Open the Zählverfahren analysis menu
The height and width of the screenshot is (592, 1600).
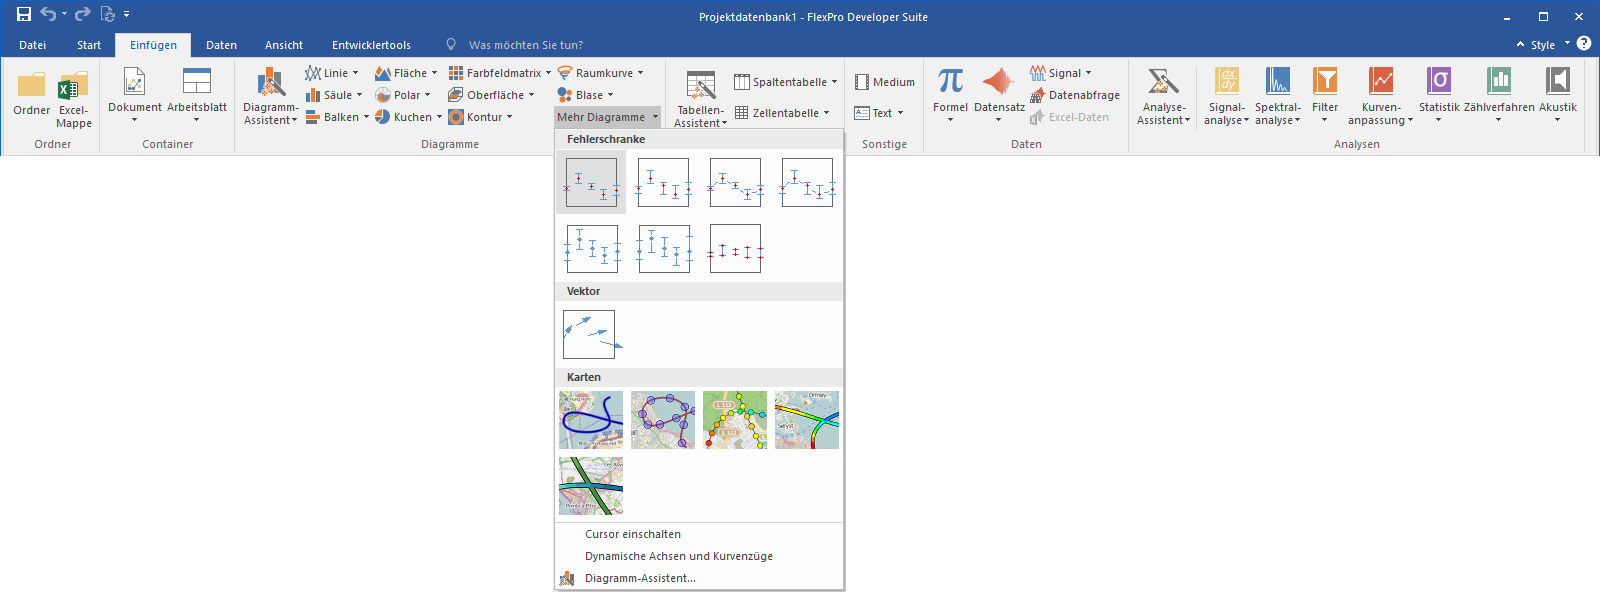pyautogui.click(x=1499, y=95)
